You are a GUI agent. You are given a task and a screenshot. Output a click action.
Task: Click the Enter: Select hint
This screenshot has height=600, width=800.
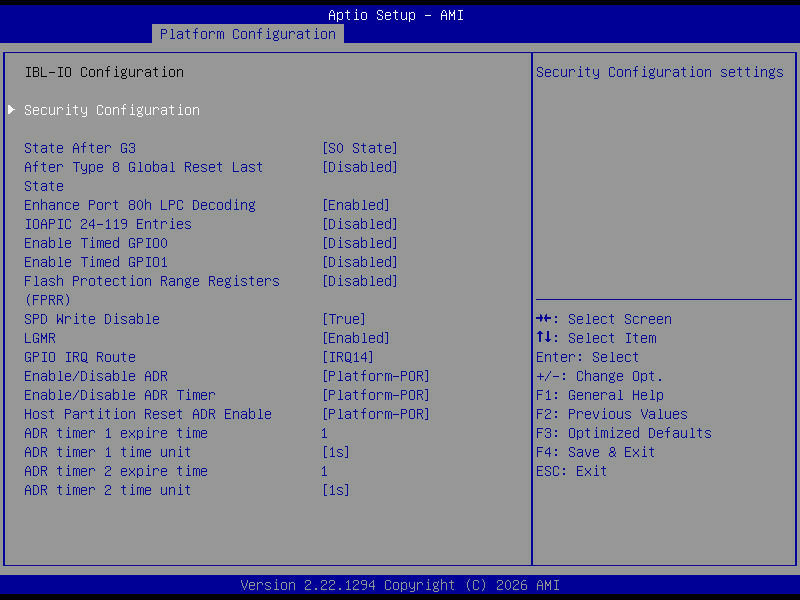click(x=587, y=357)
